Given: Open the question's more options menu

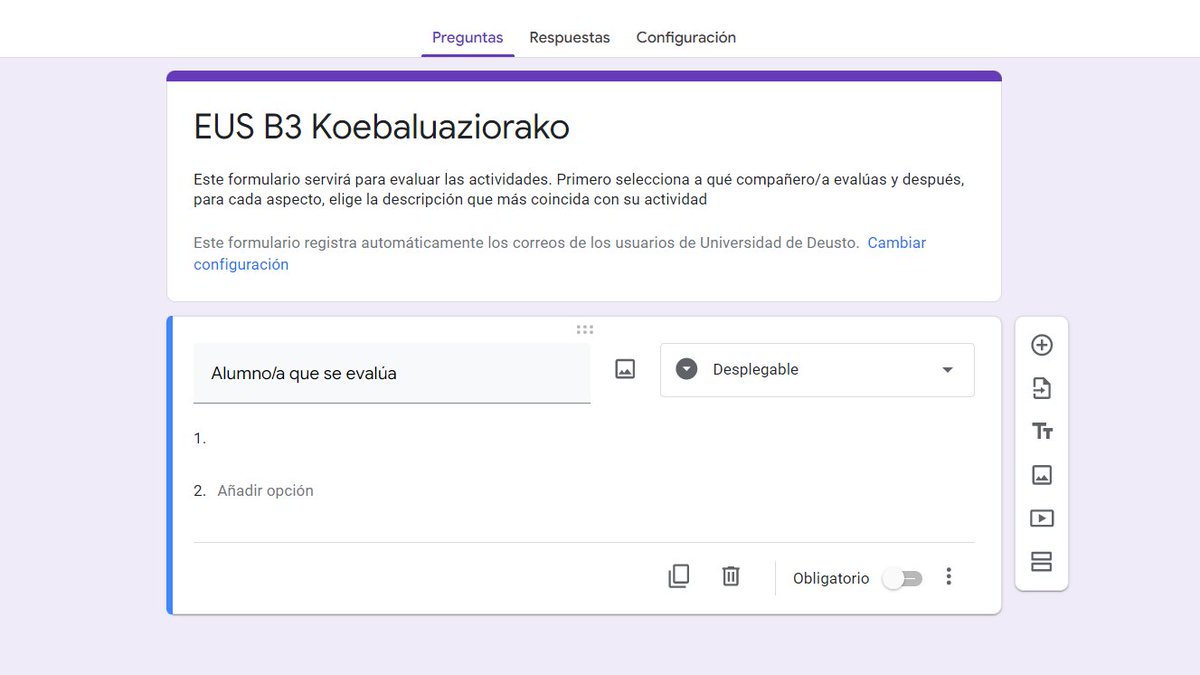Looking at the screenshot, I should (949, 577).
